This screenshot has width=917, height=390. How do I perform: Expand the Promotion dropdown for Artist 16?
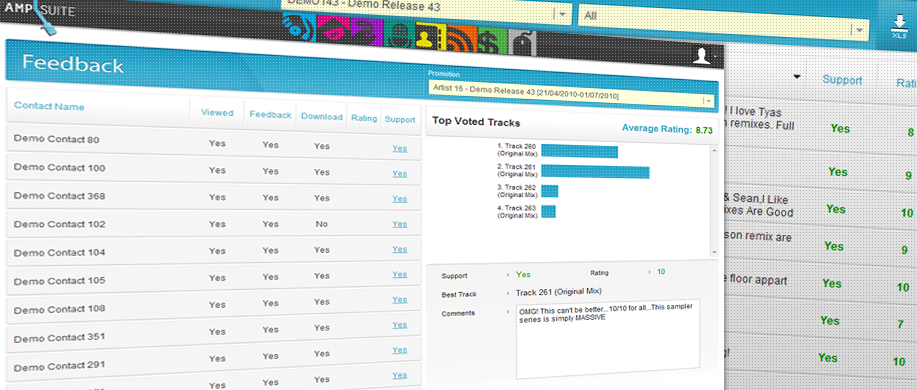(708, 101)
